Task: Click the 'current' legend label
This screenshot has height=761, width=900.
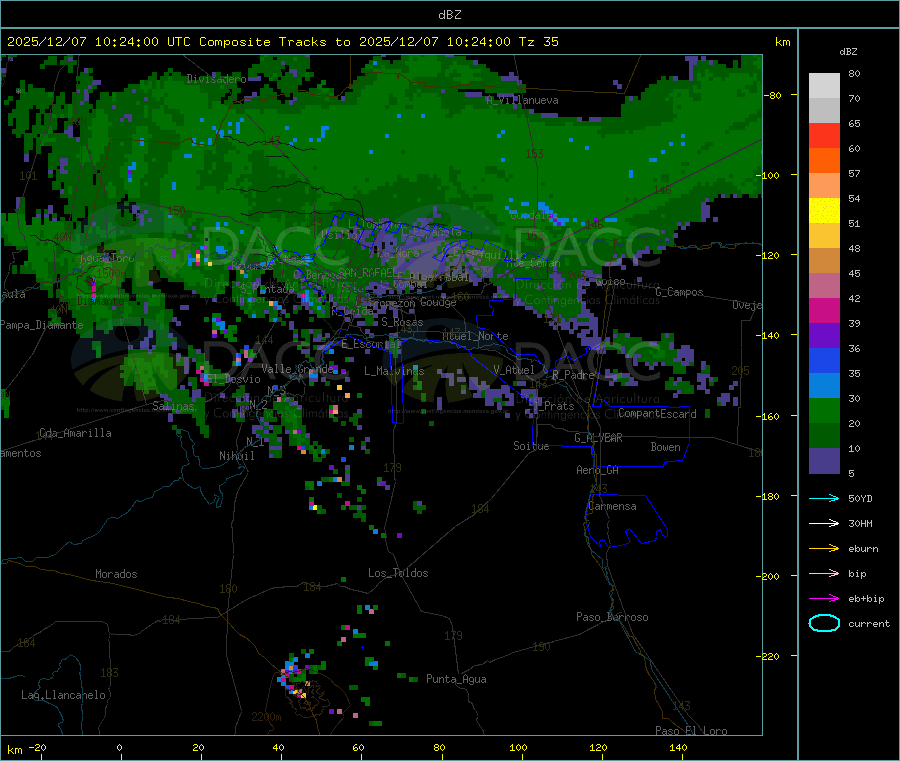Action: tap(869, 624)
